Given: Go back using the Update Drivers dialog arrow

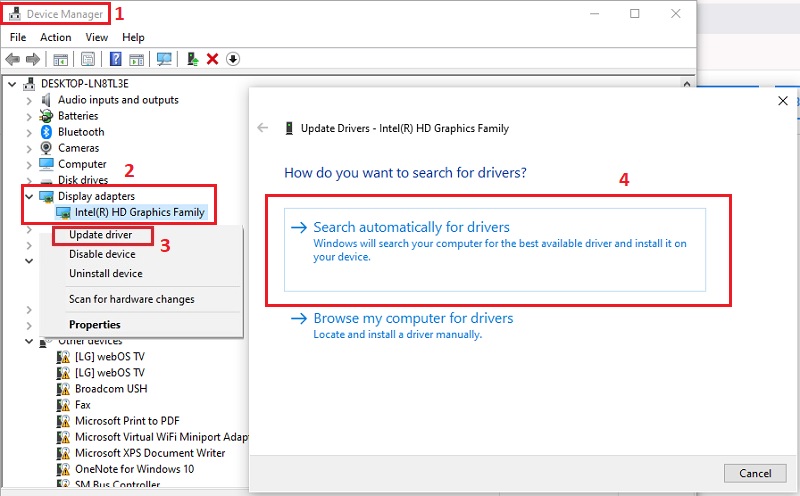Looking at the screenshot, I should click(x=263, y=128).
